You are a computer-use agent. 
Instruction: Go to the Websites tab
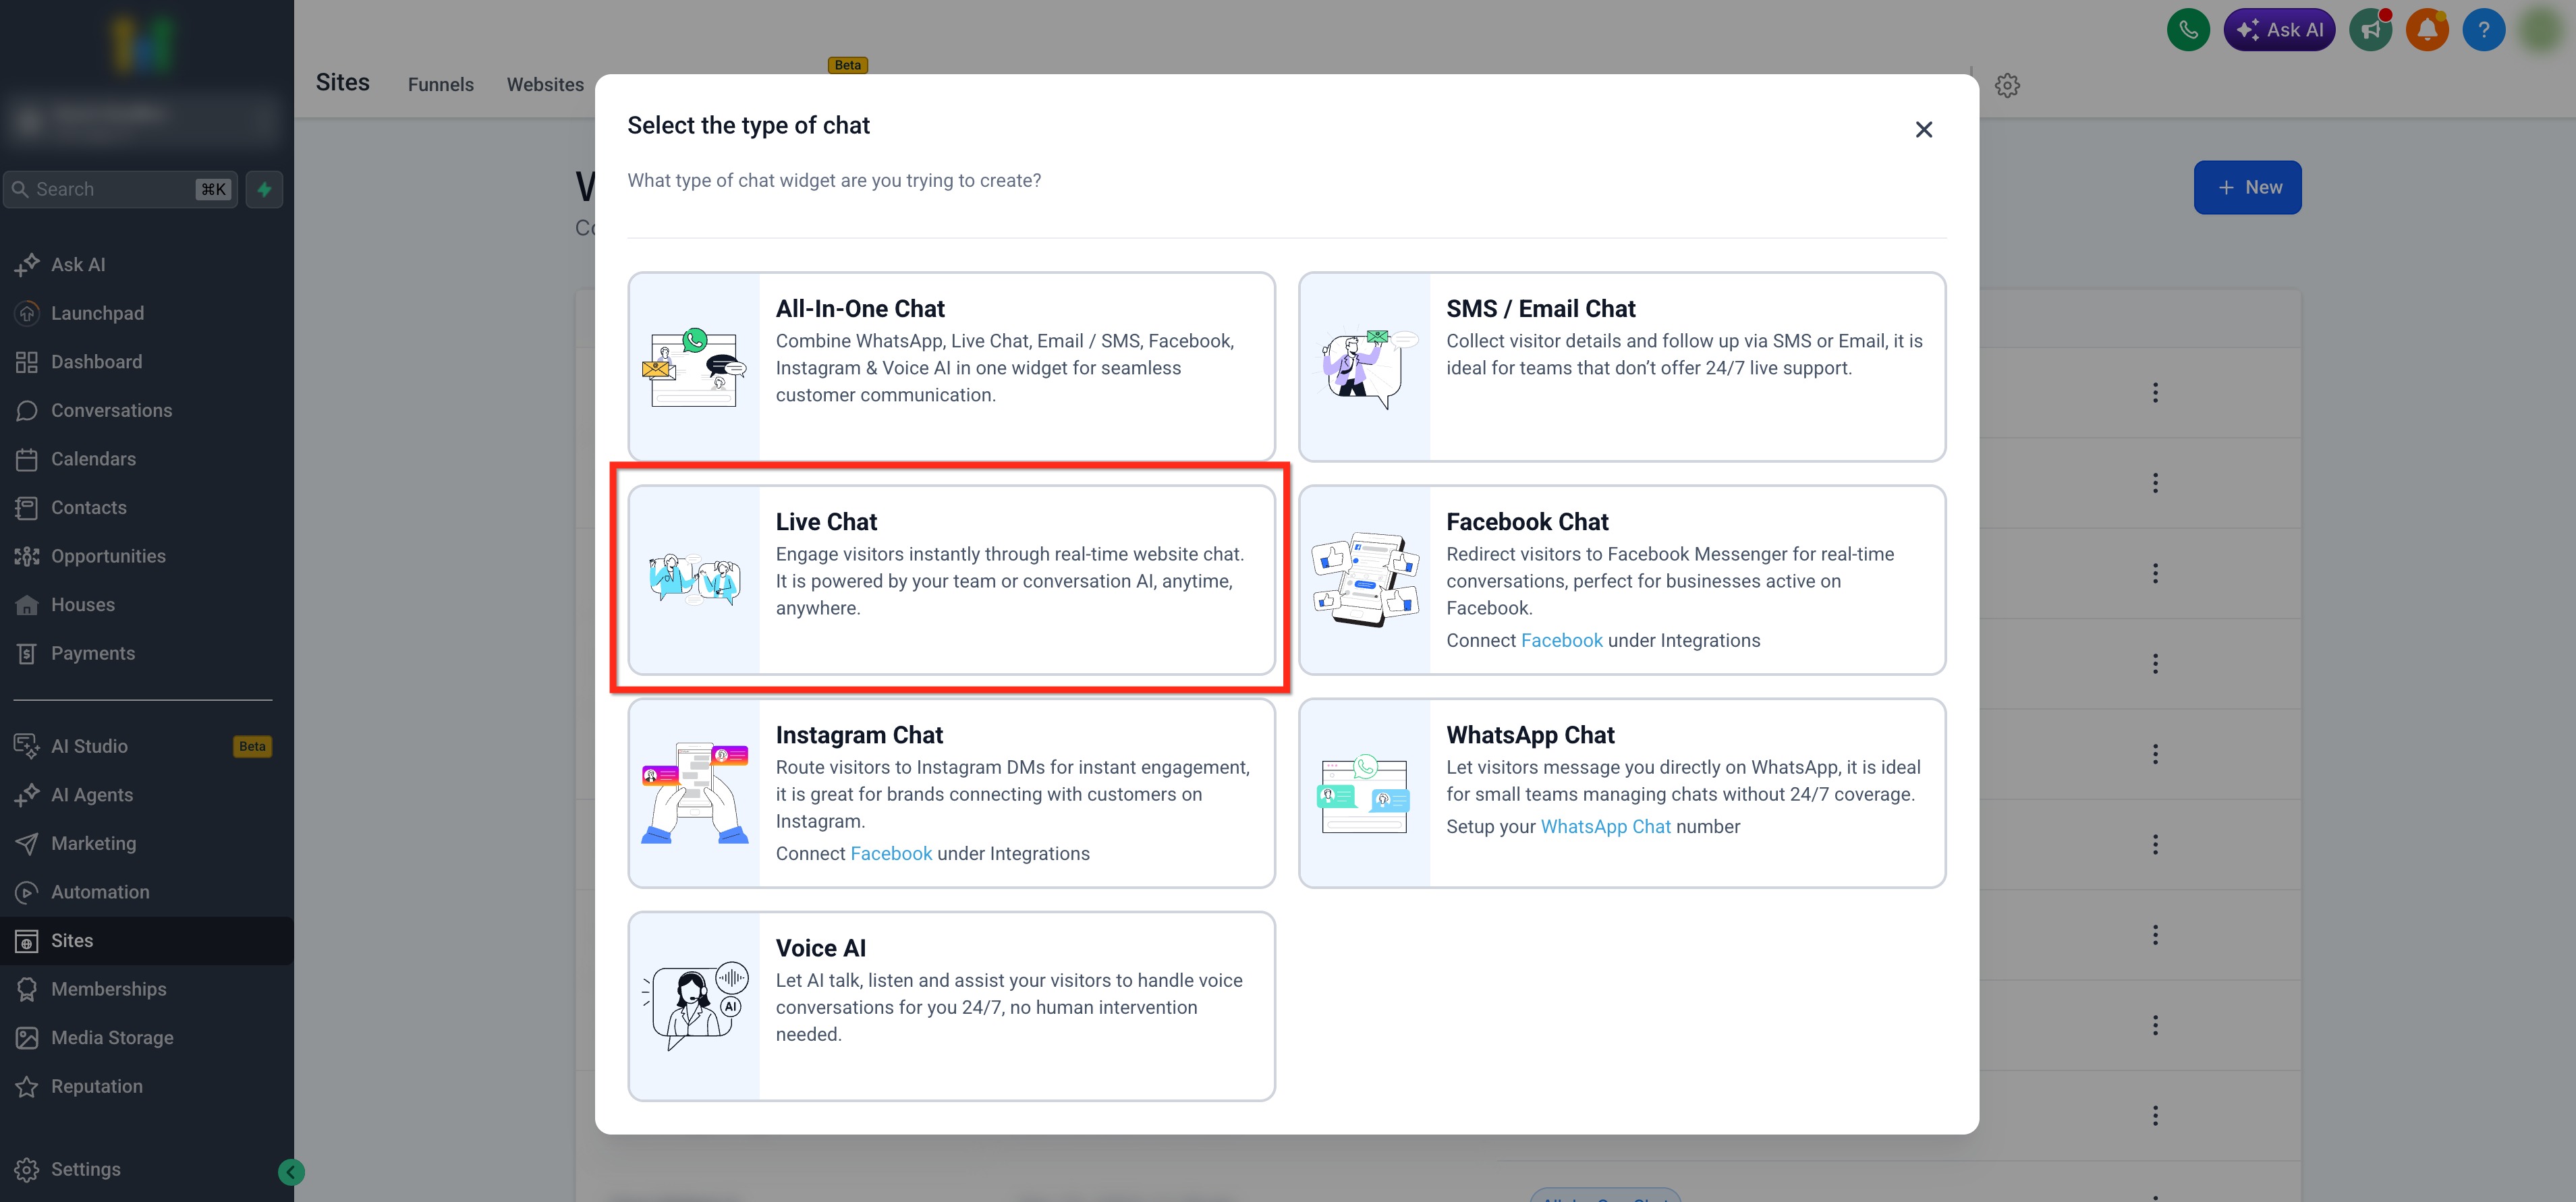coord(544,85)
